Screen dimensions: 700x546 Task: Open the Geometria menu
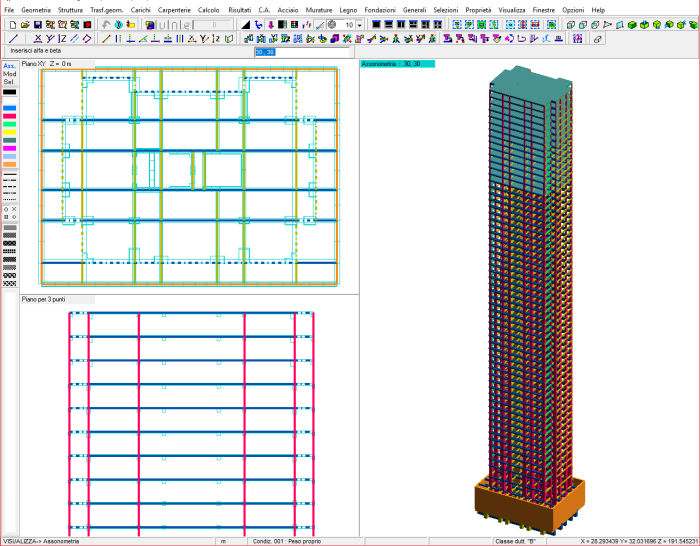click(x=36, y=9)
